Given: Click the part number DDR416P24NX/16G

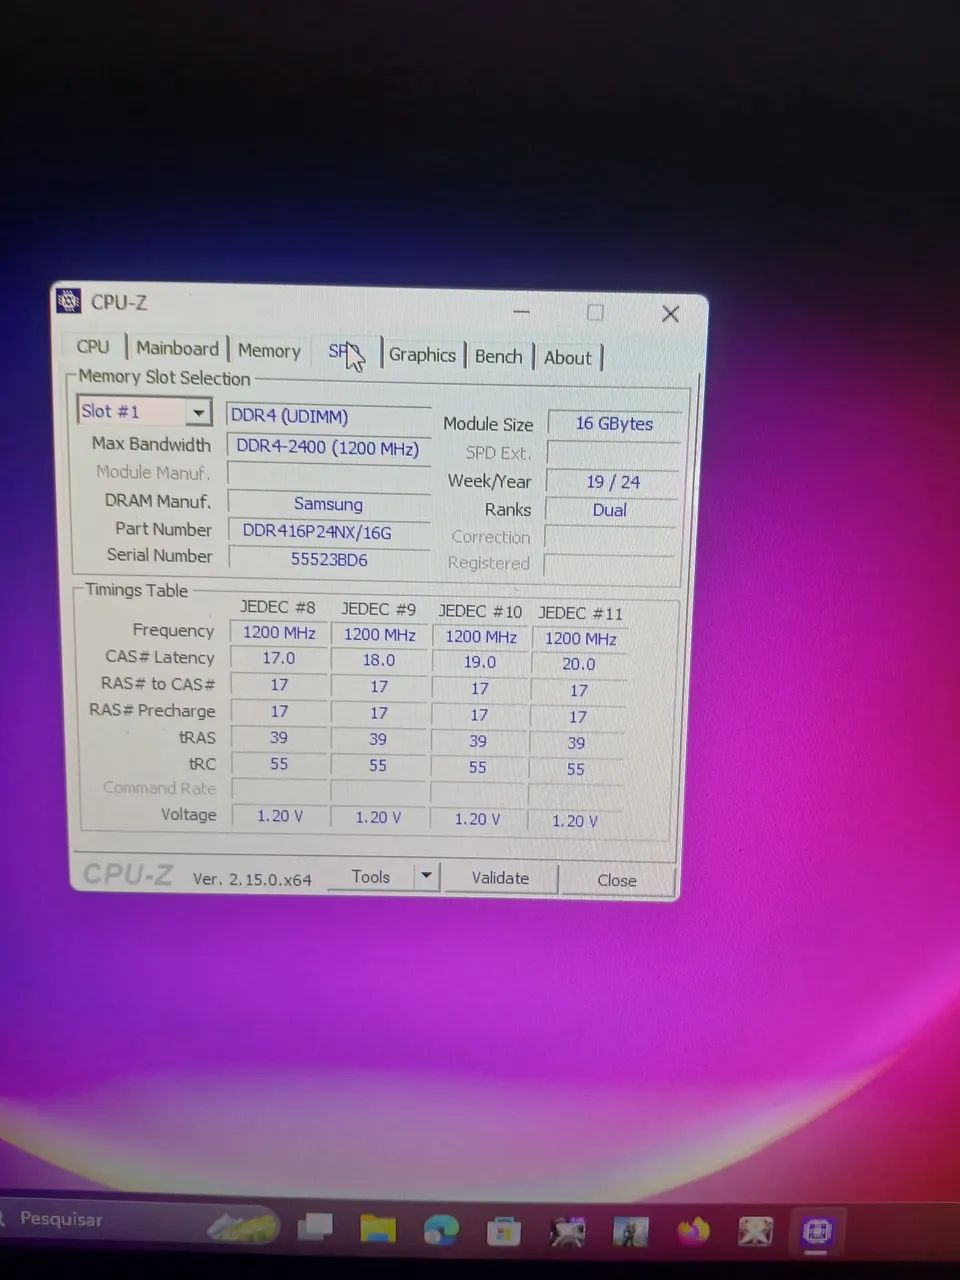Looking at the screenshot, I should point(328,532).
